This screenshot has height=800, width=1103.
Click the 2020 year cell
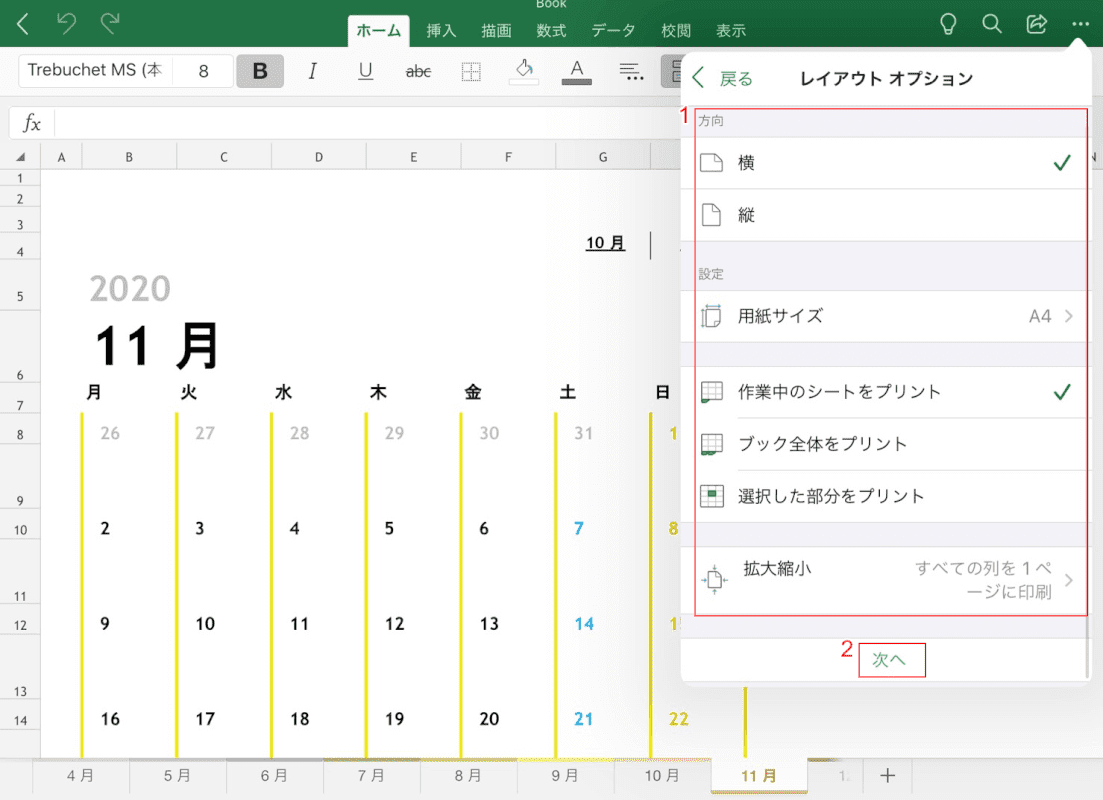point(130,288)
